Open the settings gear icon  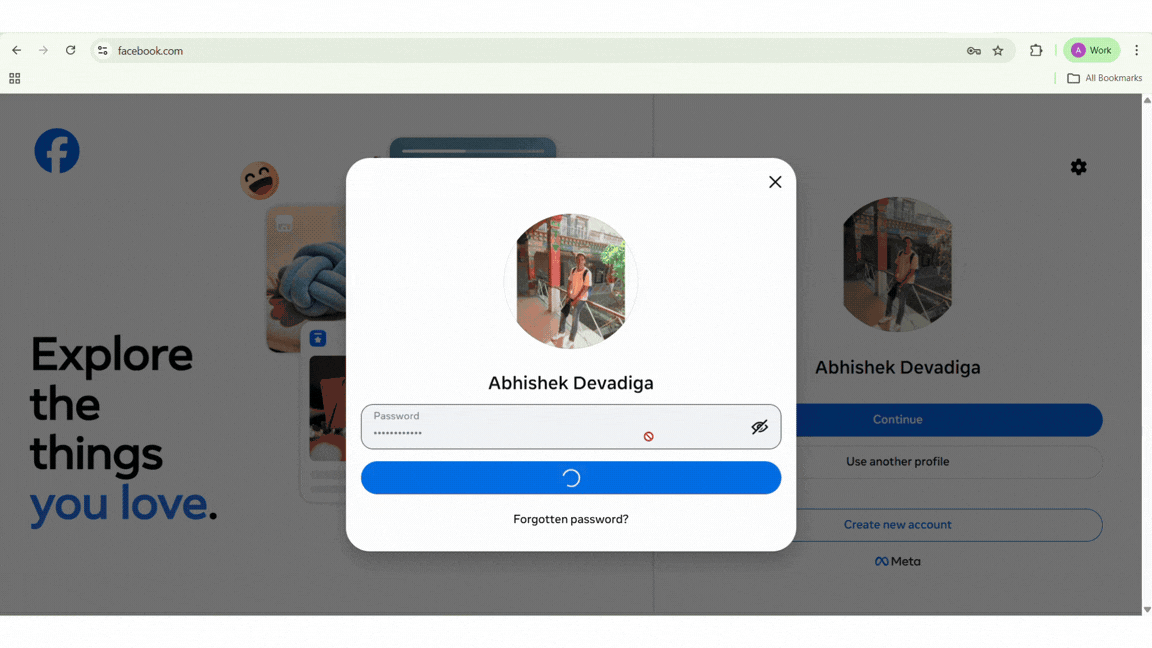coord(1078,167)
